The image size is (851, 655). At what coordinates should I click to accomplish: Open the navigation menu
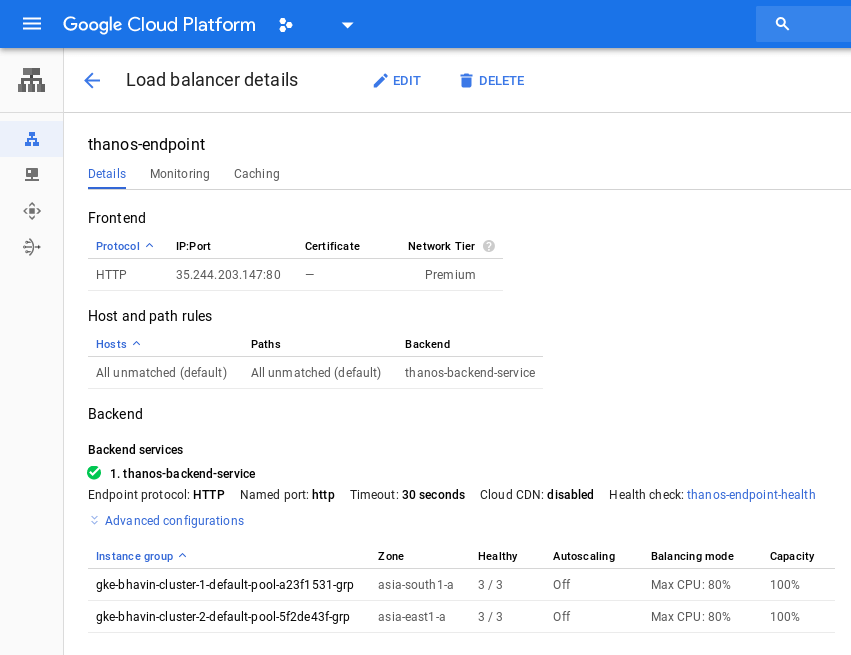coord(32,24)
